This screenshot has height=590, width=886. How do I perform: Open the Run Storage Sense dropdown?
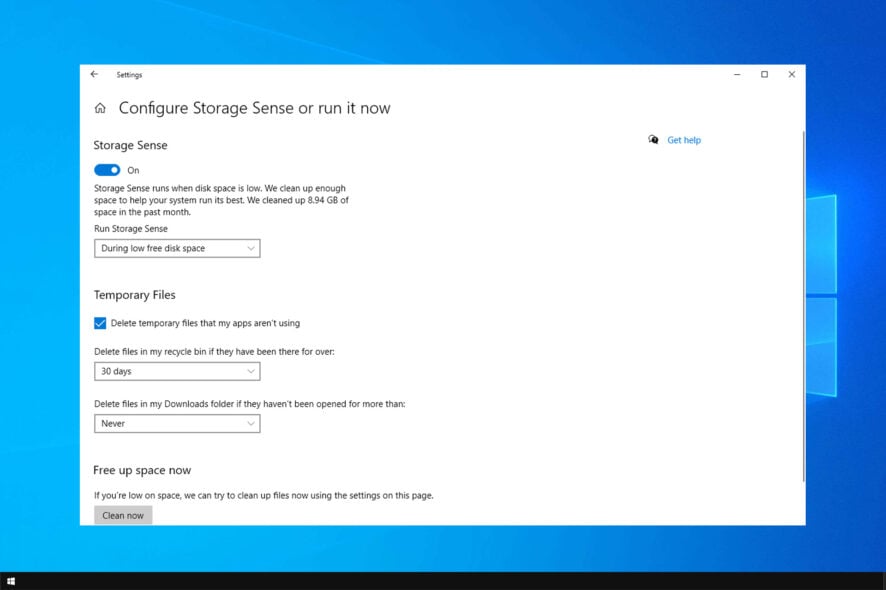pyautogui.click(x=177, y=248)
